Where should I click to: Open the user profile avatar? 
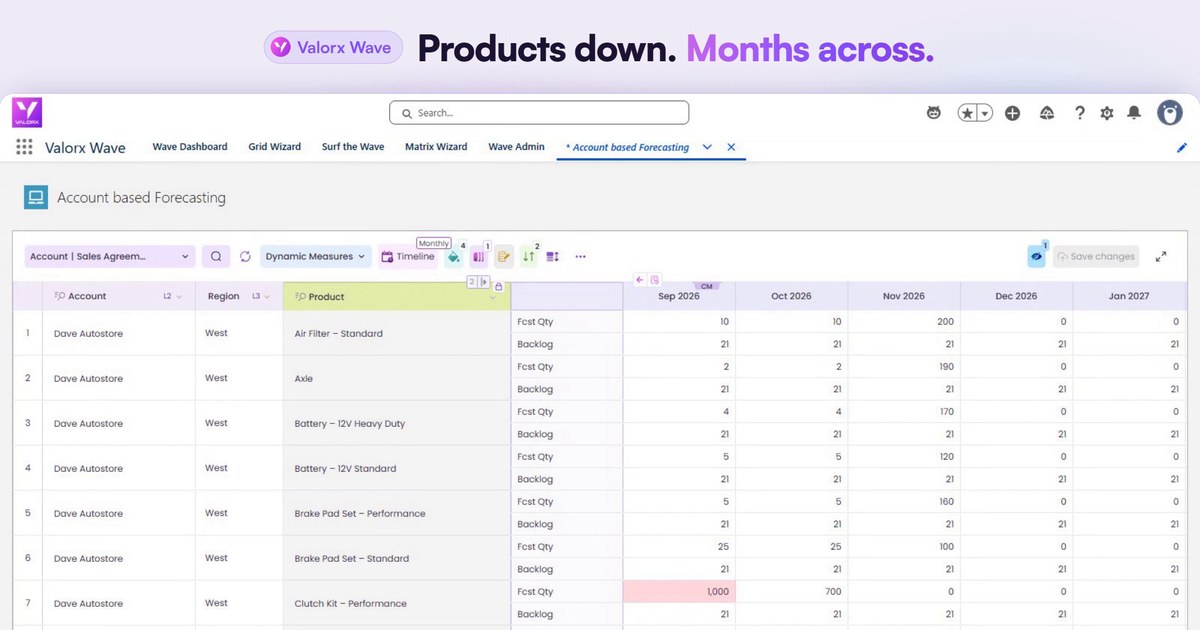pos(1170,112)
